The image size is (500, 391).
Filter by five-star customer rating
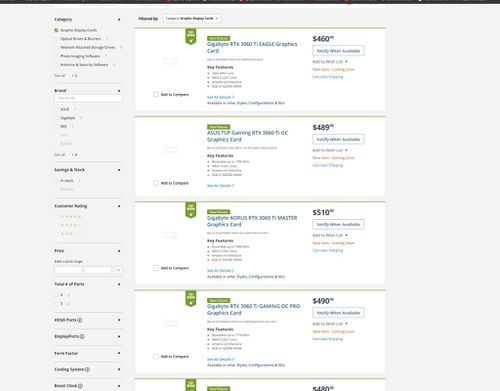point(70,217)
